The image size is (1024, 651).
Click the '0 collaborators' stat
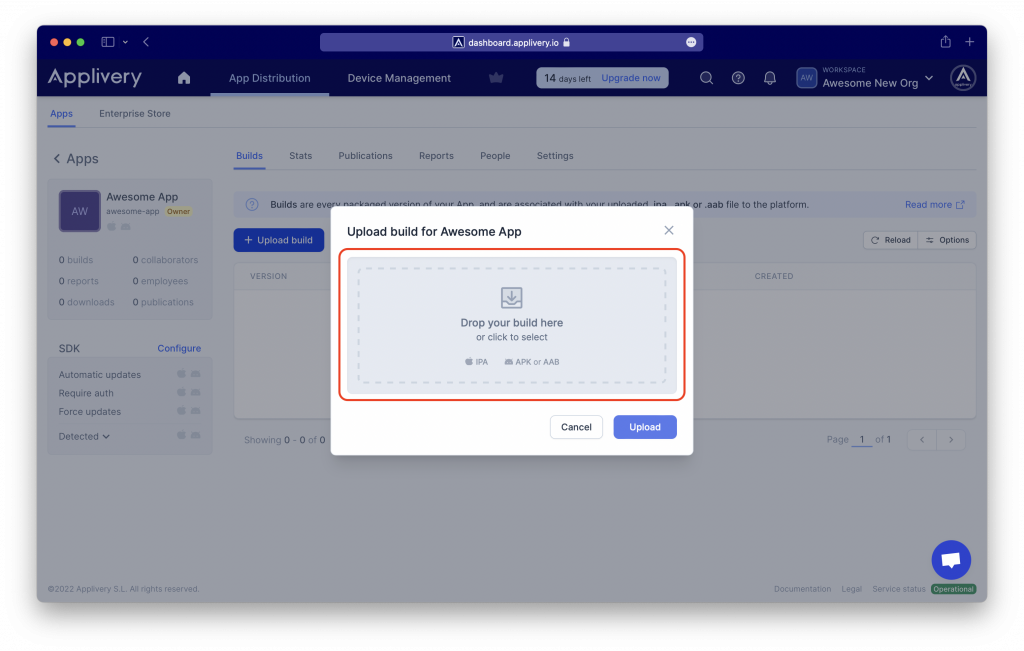165,260
